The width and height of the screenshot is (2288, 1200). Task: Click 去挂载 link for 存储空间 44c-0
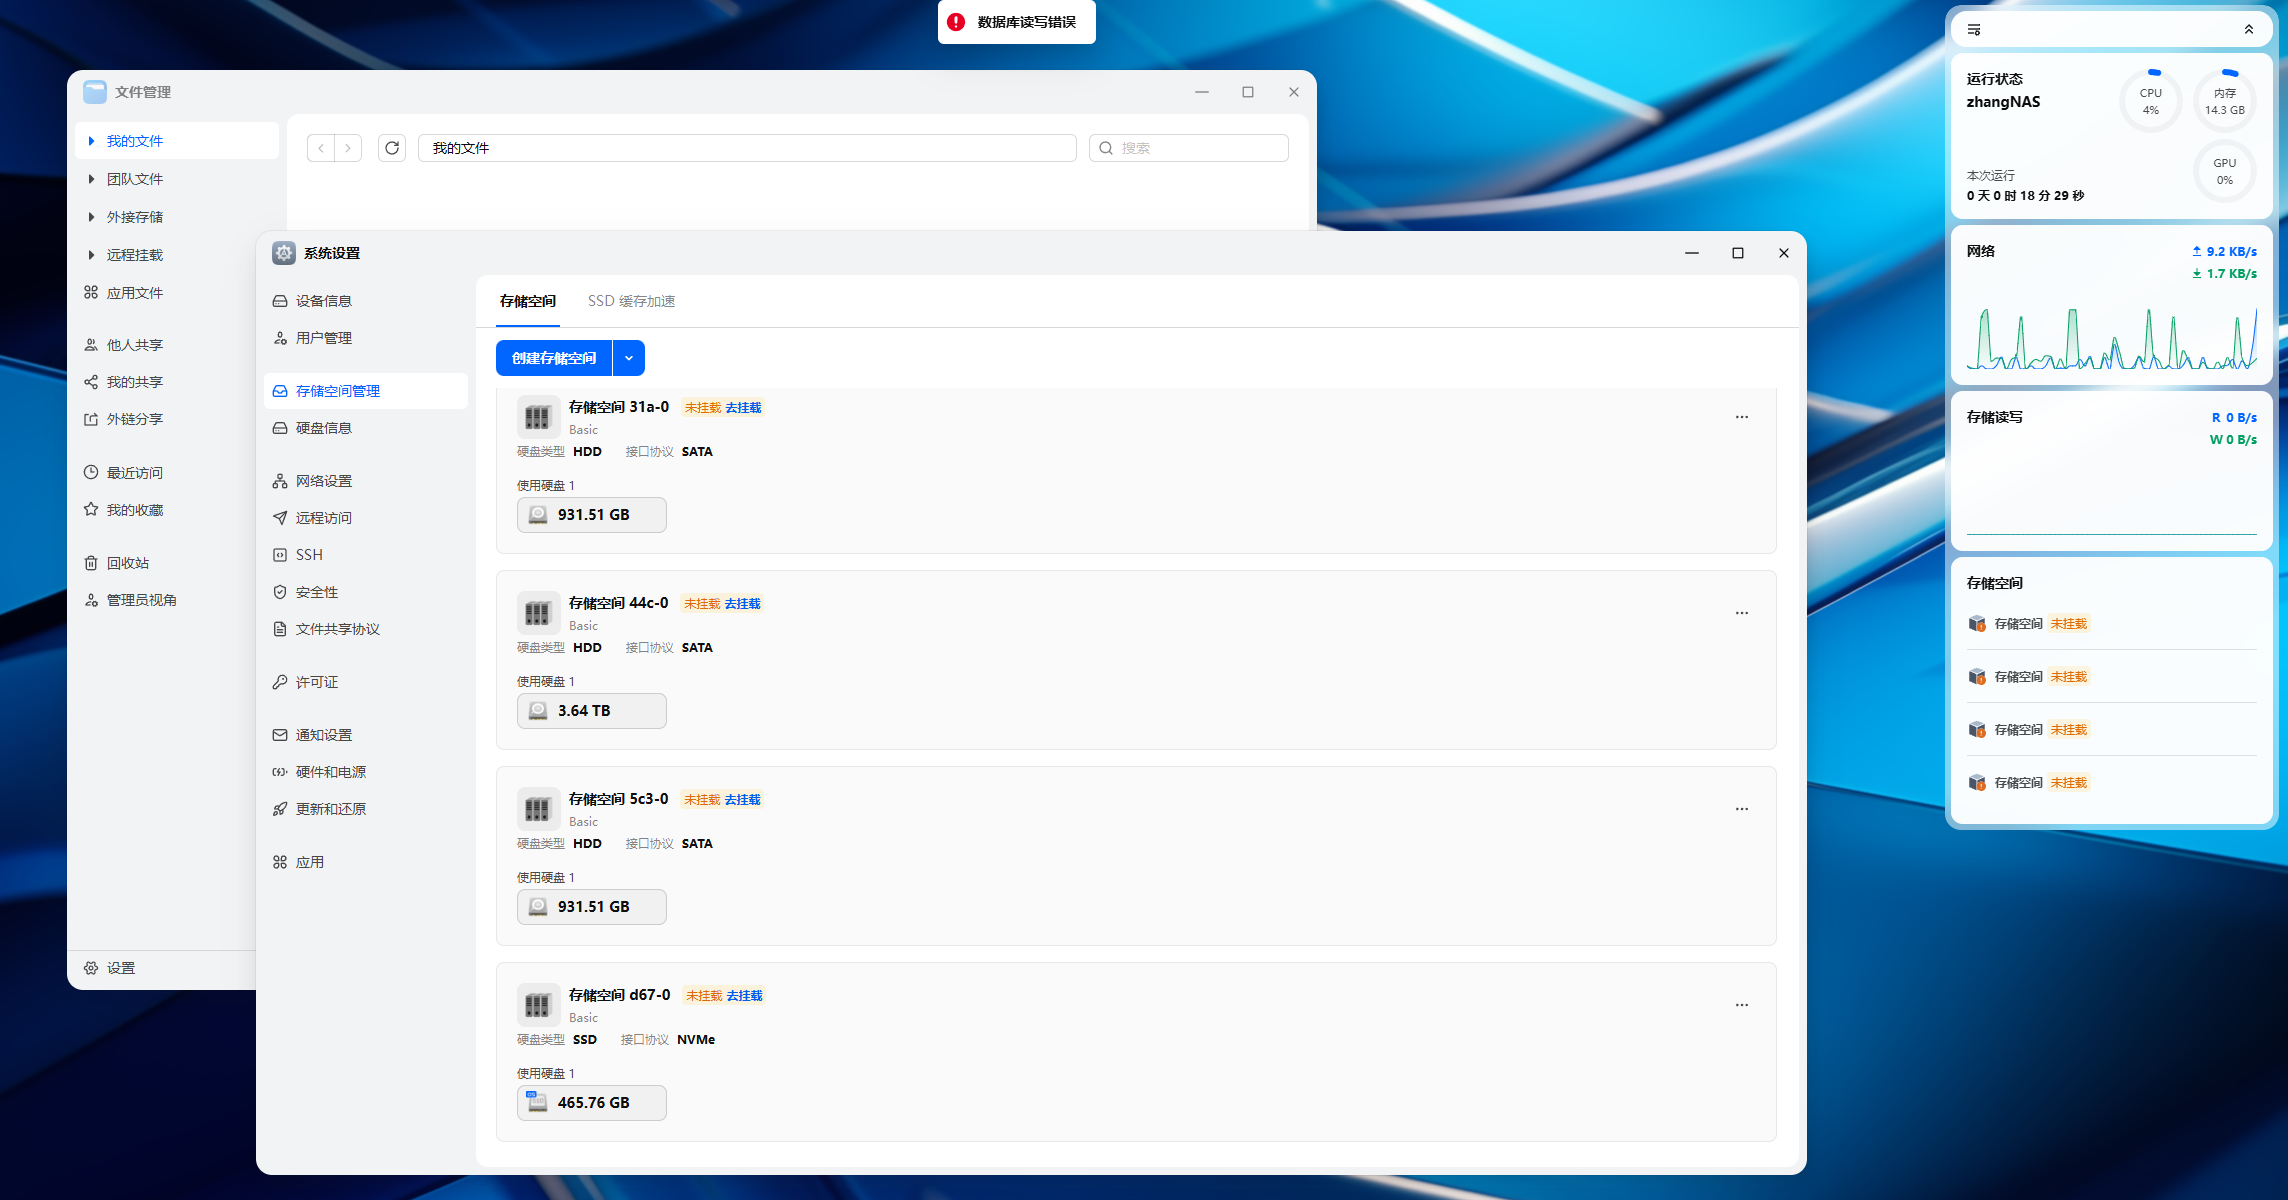pyautogui.click(x=742, y=604)
